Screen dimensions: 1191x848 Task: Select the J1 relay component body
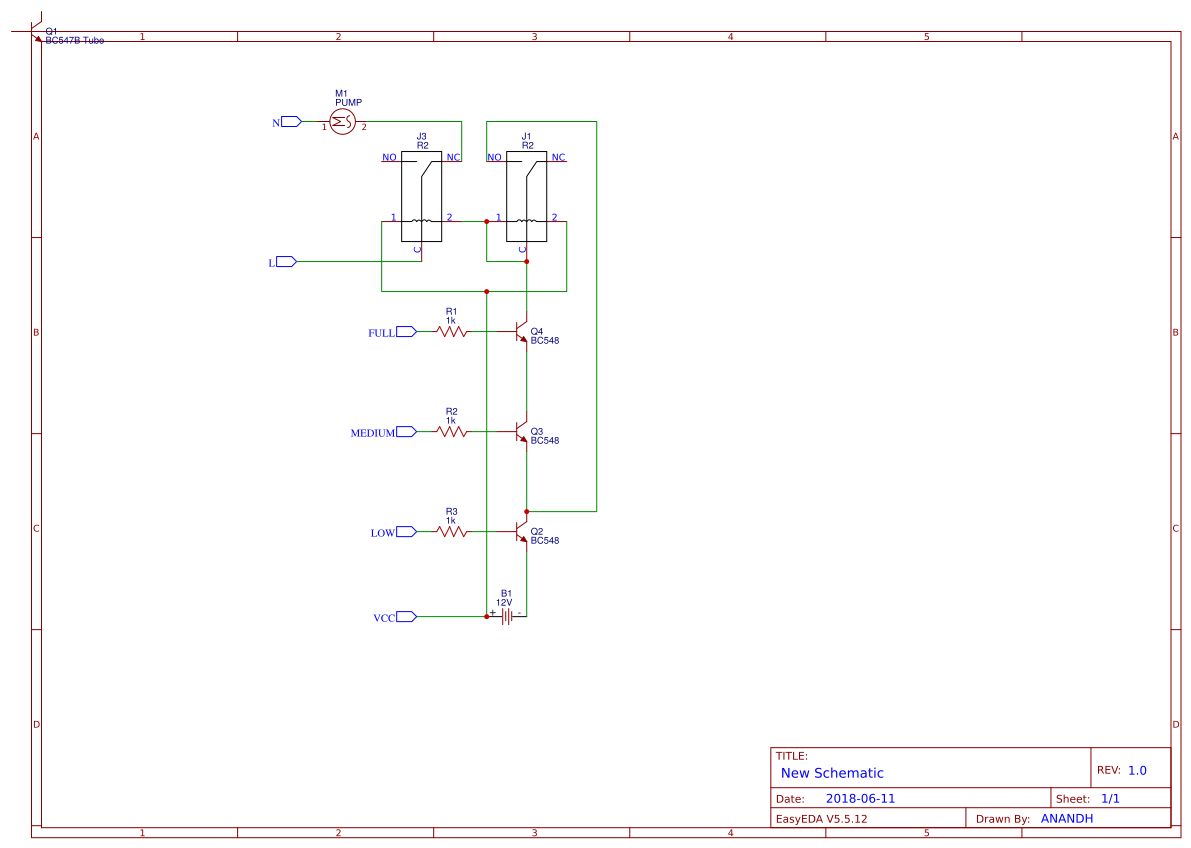pyautogui.click(x=526, y=196)
